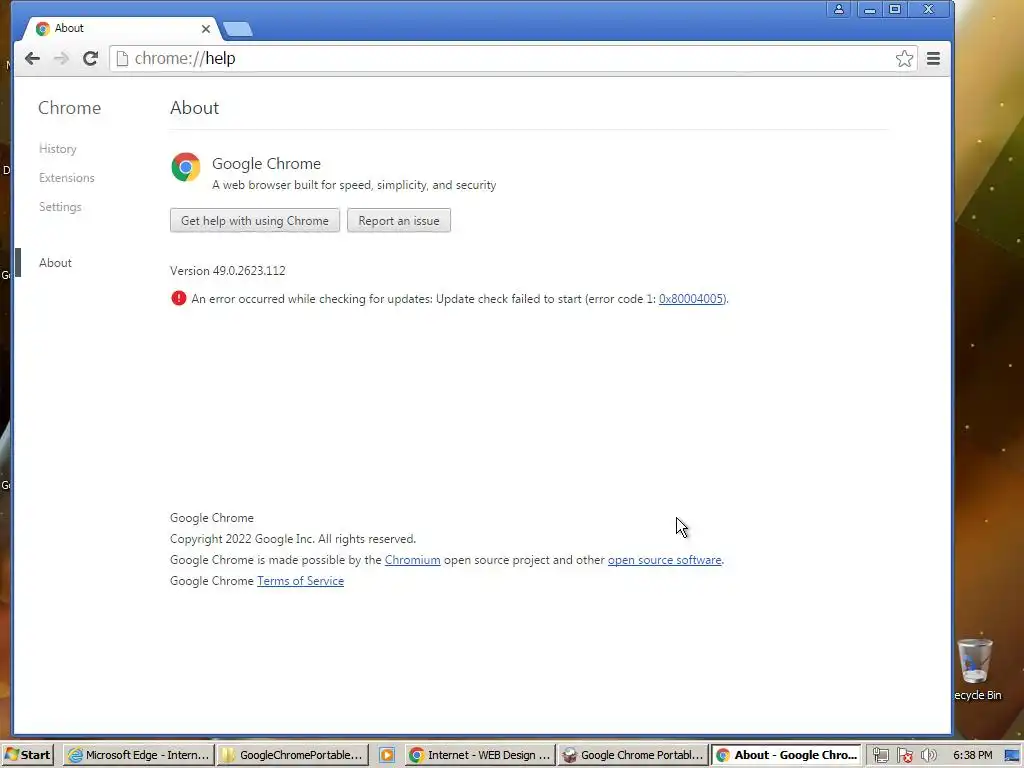Switch to Microsoft Edge taskbar window

click(138, 755)
